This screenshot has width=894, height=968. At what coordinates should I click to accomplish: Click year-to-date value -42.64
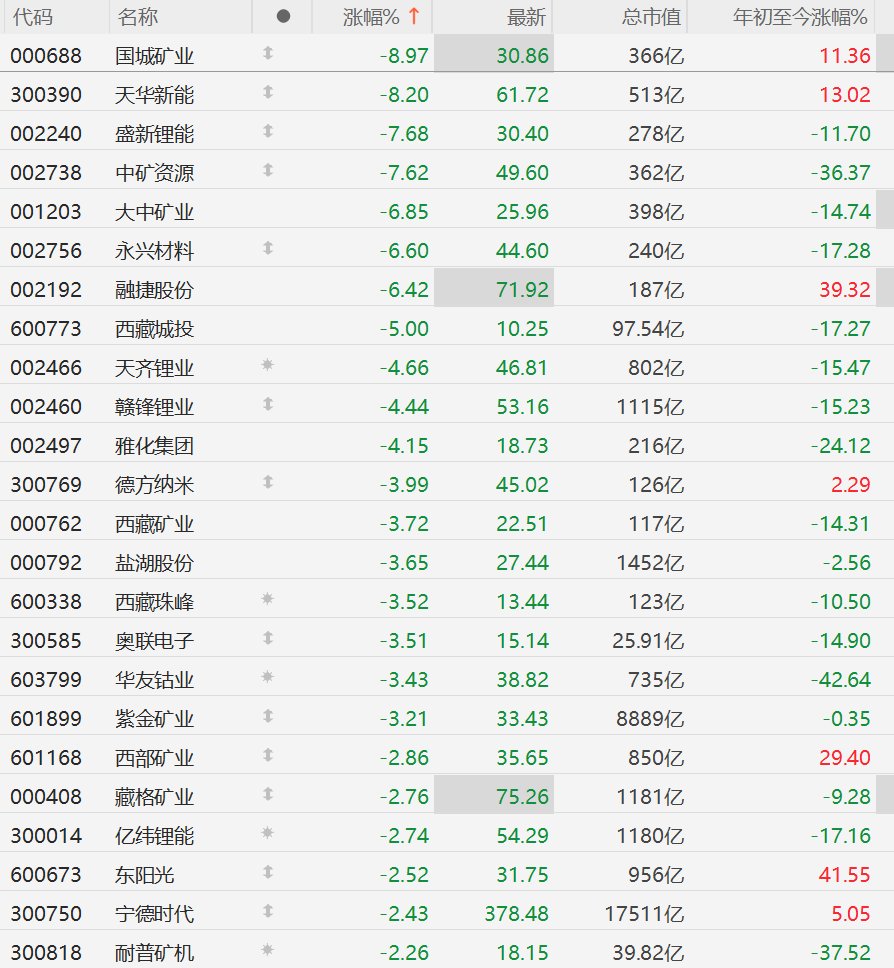840,680
